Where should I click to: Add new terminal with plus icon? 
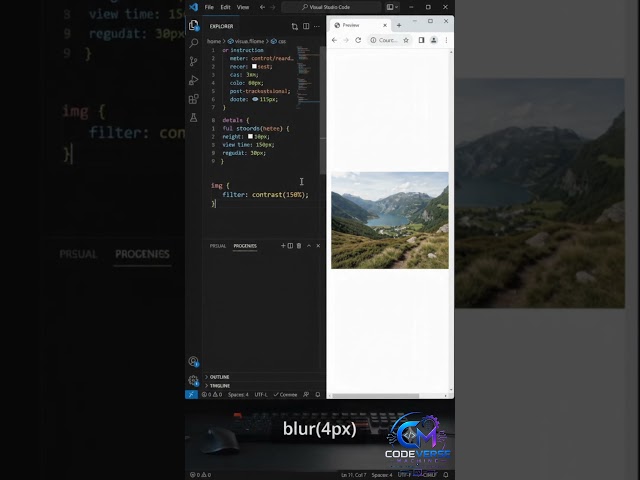pyautogui.click(x=283, y=245)
